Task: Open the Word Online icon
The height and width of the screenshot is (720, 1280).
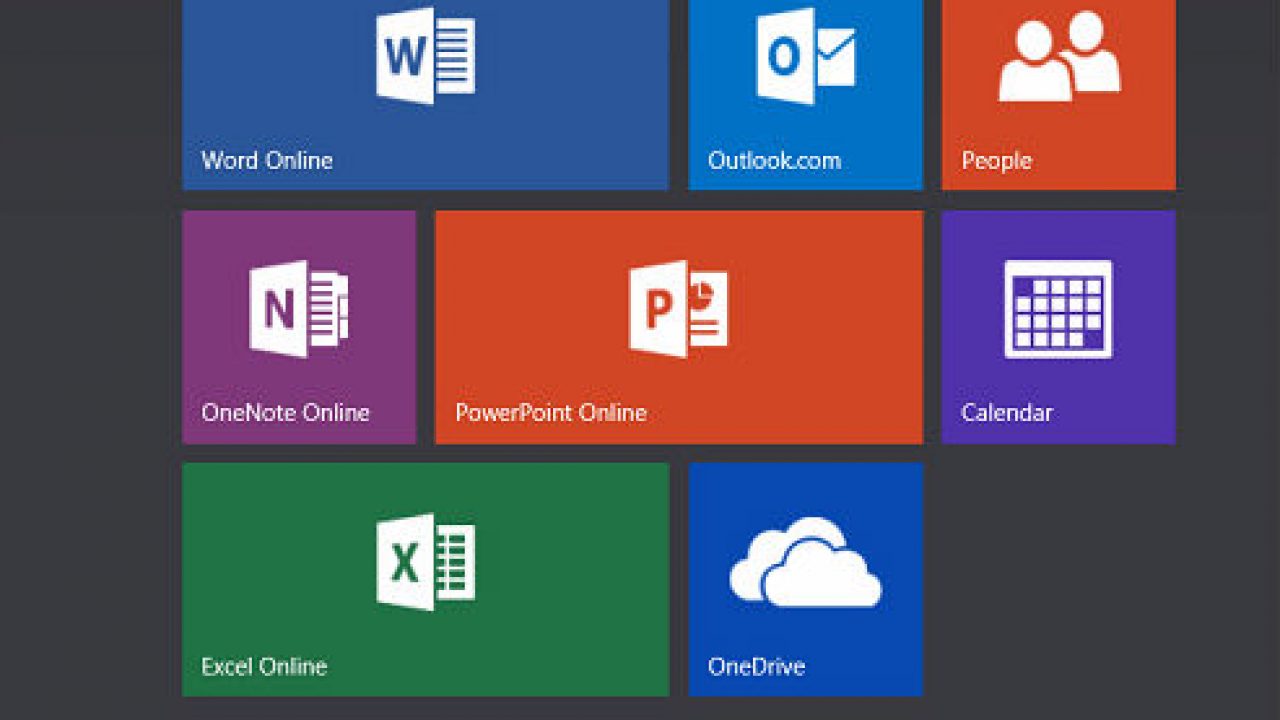Action: (425, 55)
